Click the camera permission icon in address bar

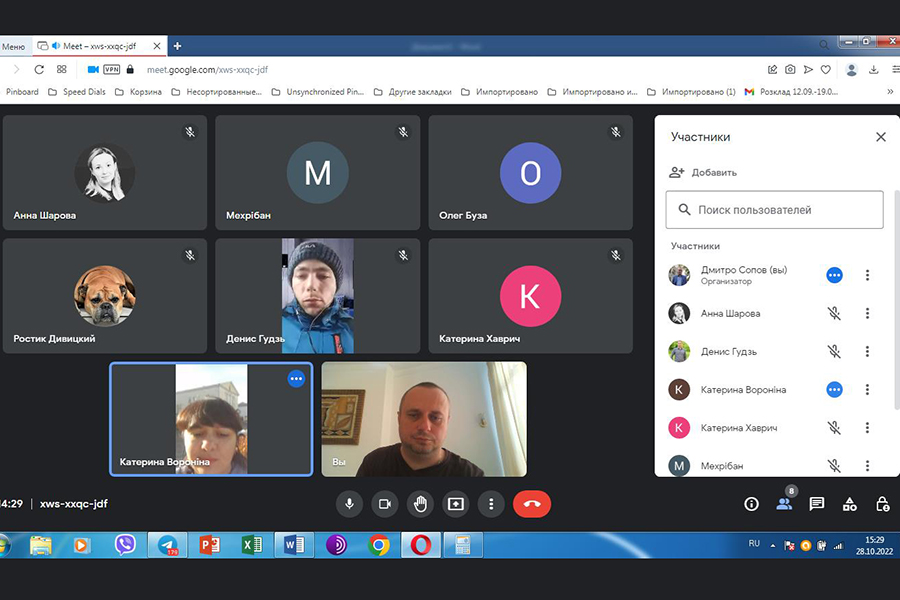click(93, 69)
